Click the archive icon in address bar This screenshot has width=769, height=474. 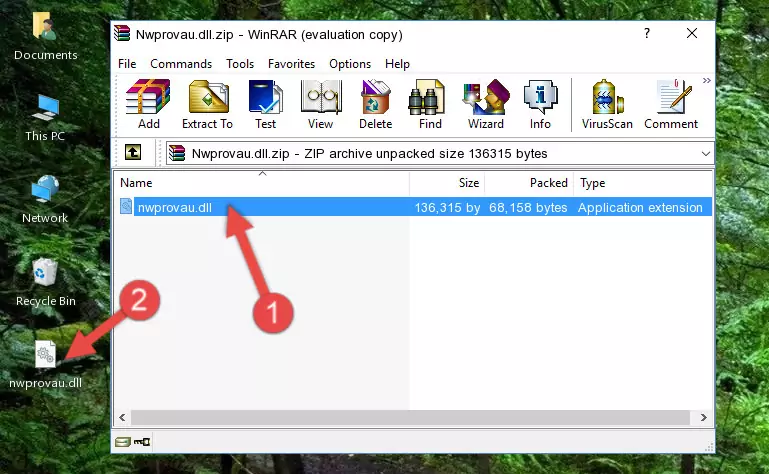(x=177, y=154)
